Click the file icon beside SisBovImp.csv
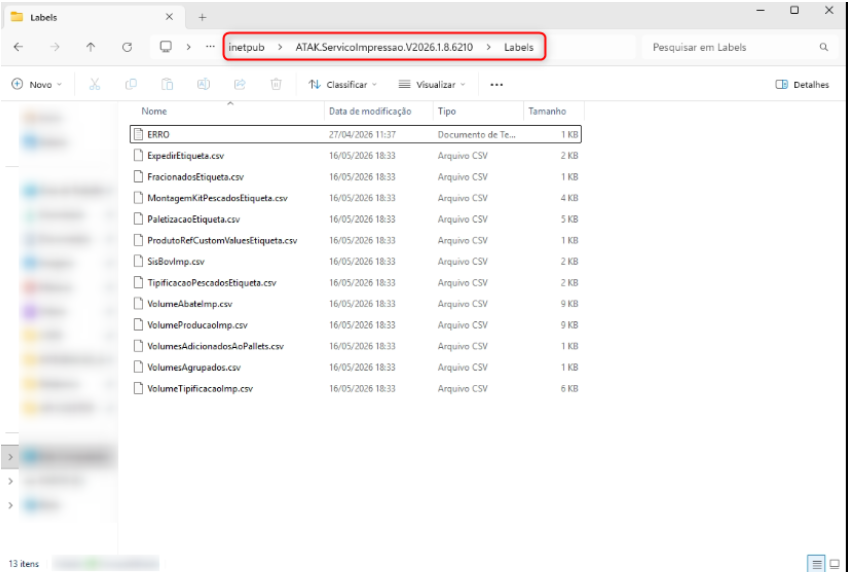The width and height of the screenshot is (852, 577). (139, 261)
